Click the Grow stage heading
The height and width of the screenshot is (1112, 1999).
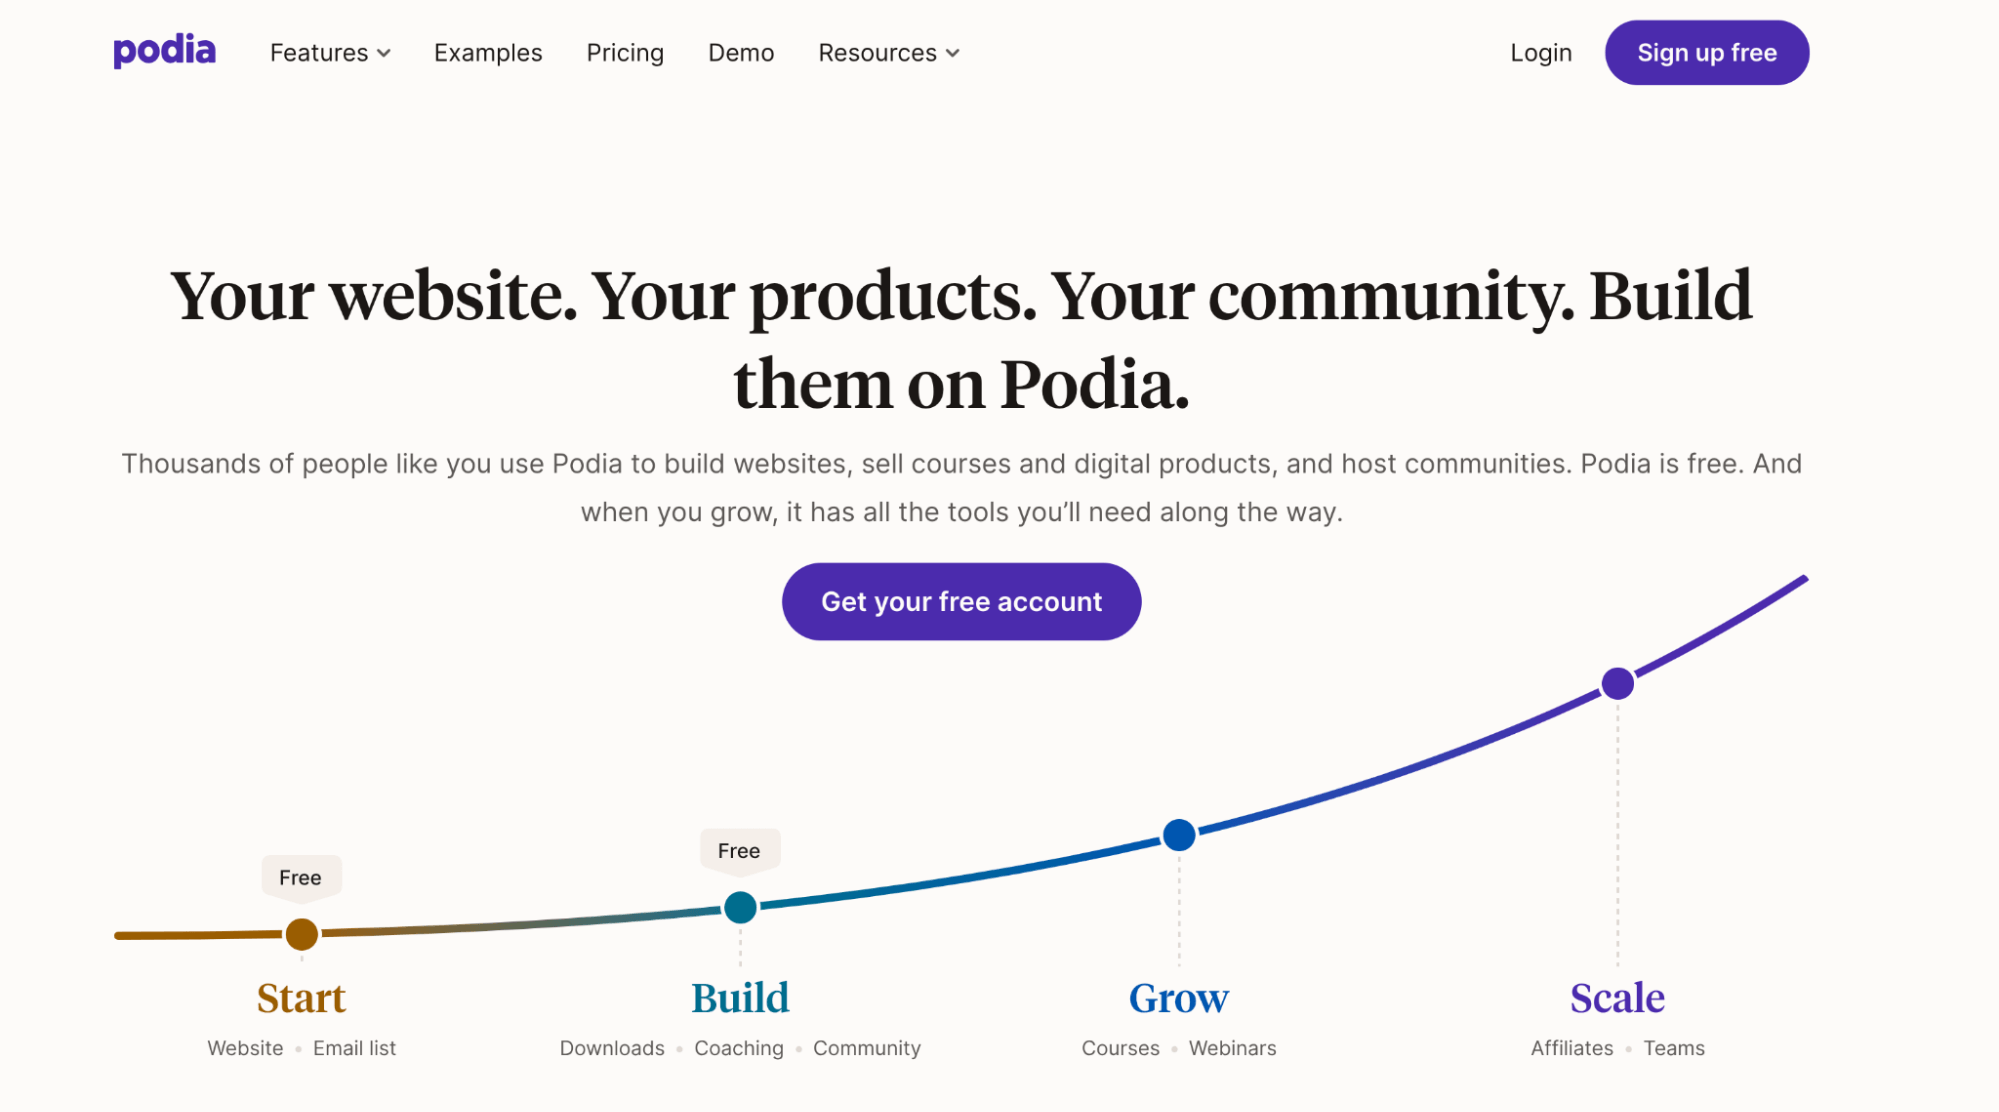click(1179, 998)
